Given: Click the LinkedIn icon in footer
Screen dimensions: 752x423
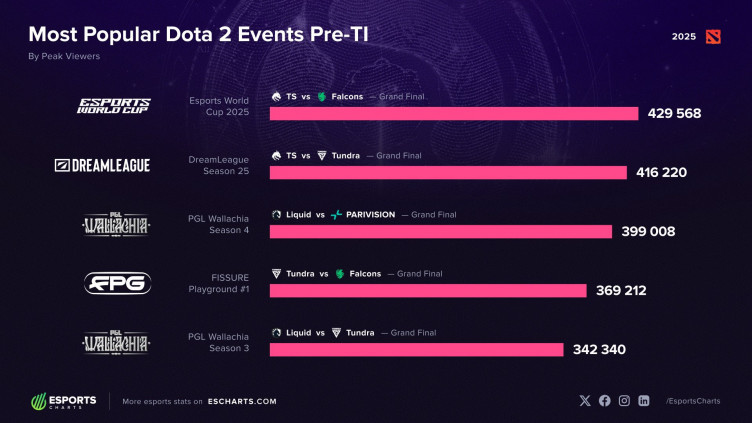Looking at the screenshot, I should click(x=644, y=400).
